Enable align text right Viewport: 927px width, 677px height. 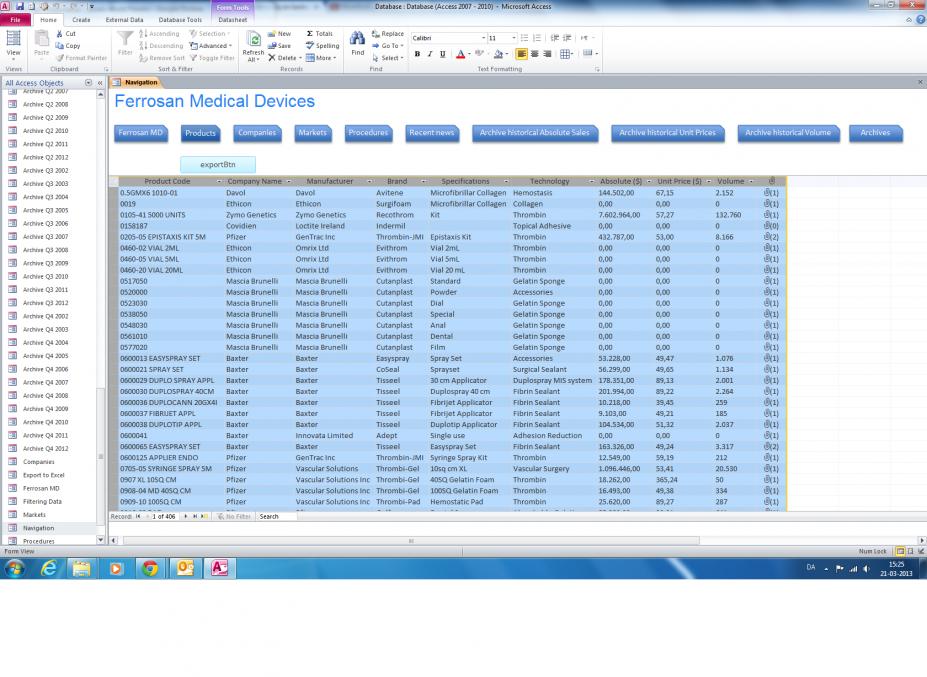[547, 54]
